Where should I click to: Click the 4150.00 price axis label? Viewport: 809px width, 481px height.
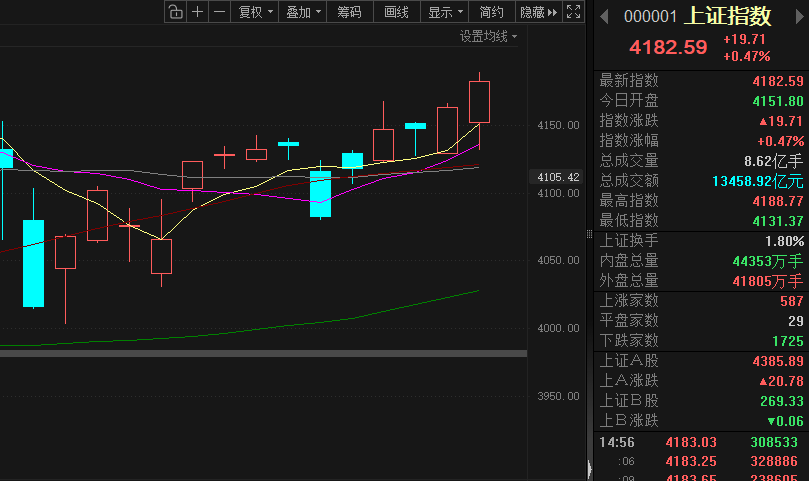558,125
